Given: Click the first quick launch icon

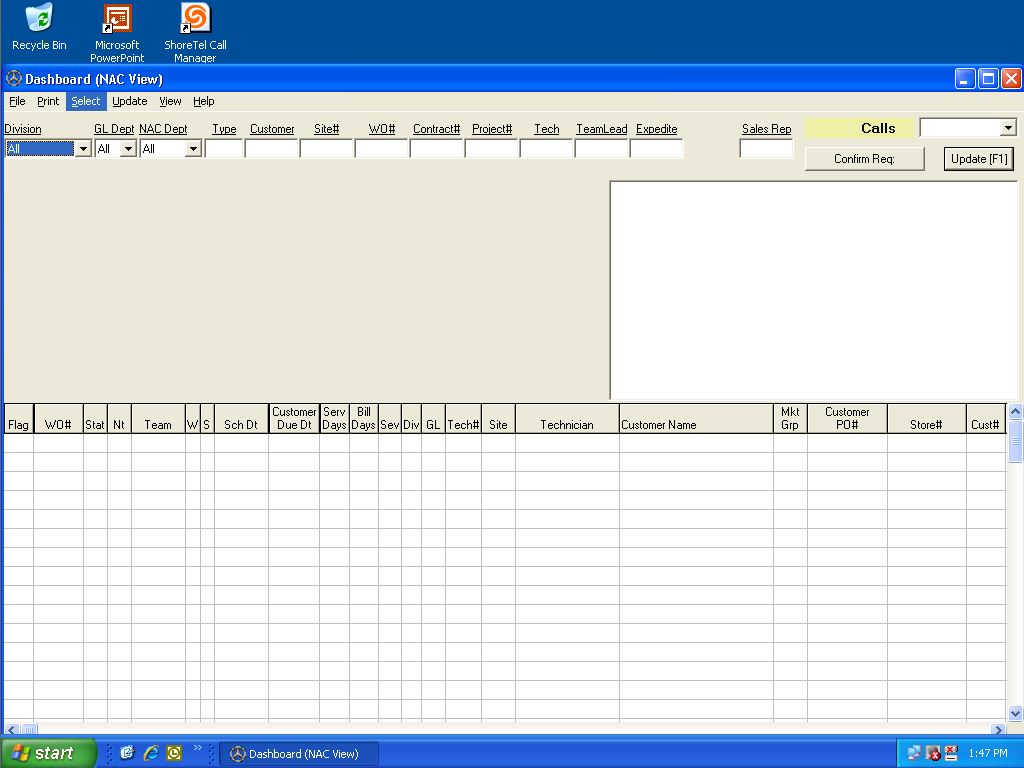Looking at the screenshot, I should [x=127, y=753].
